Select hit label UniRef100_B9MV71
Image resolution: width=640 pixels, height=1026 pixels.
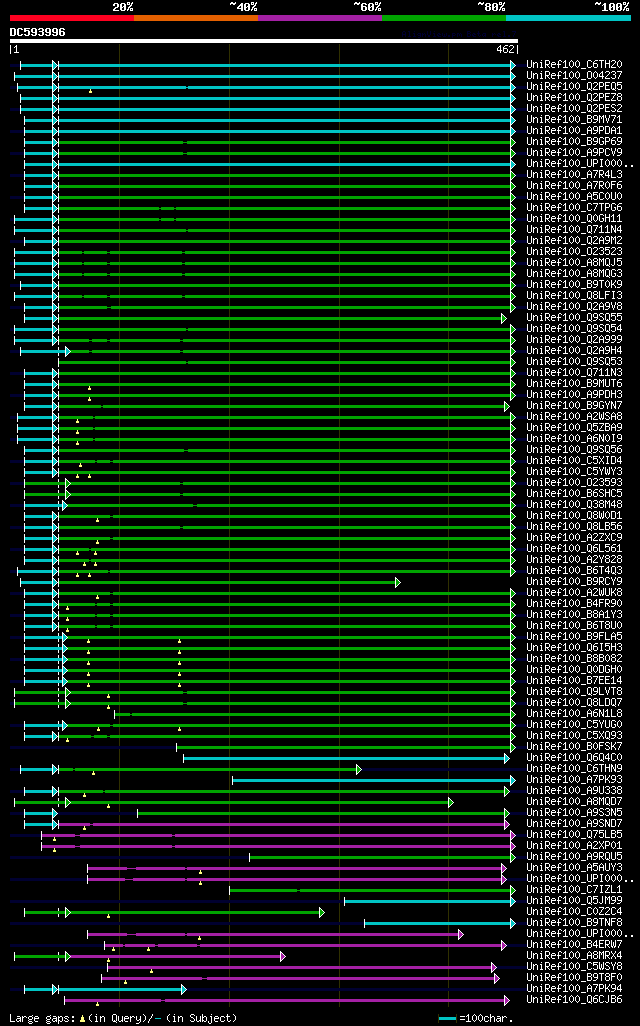coord(575,120)
